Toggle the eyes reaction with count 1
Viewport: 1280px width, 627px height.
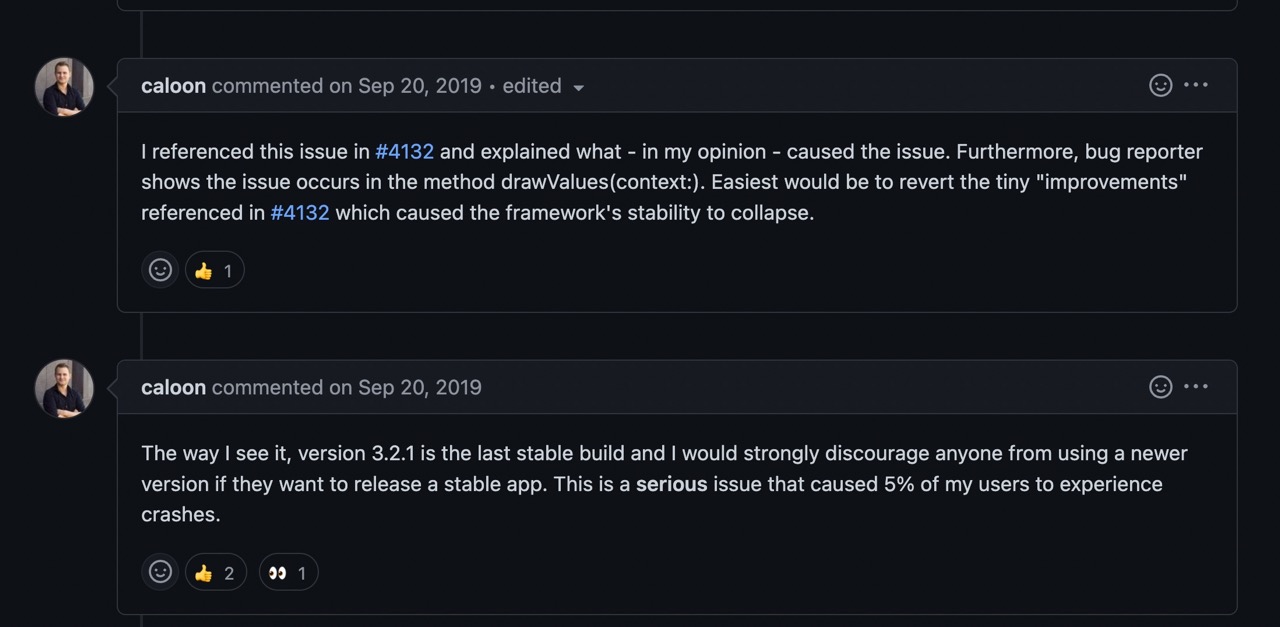click(x=288, y=572)
